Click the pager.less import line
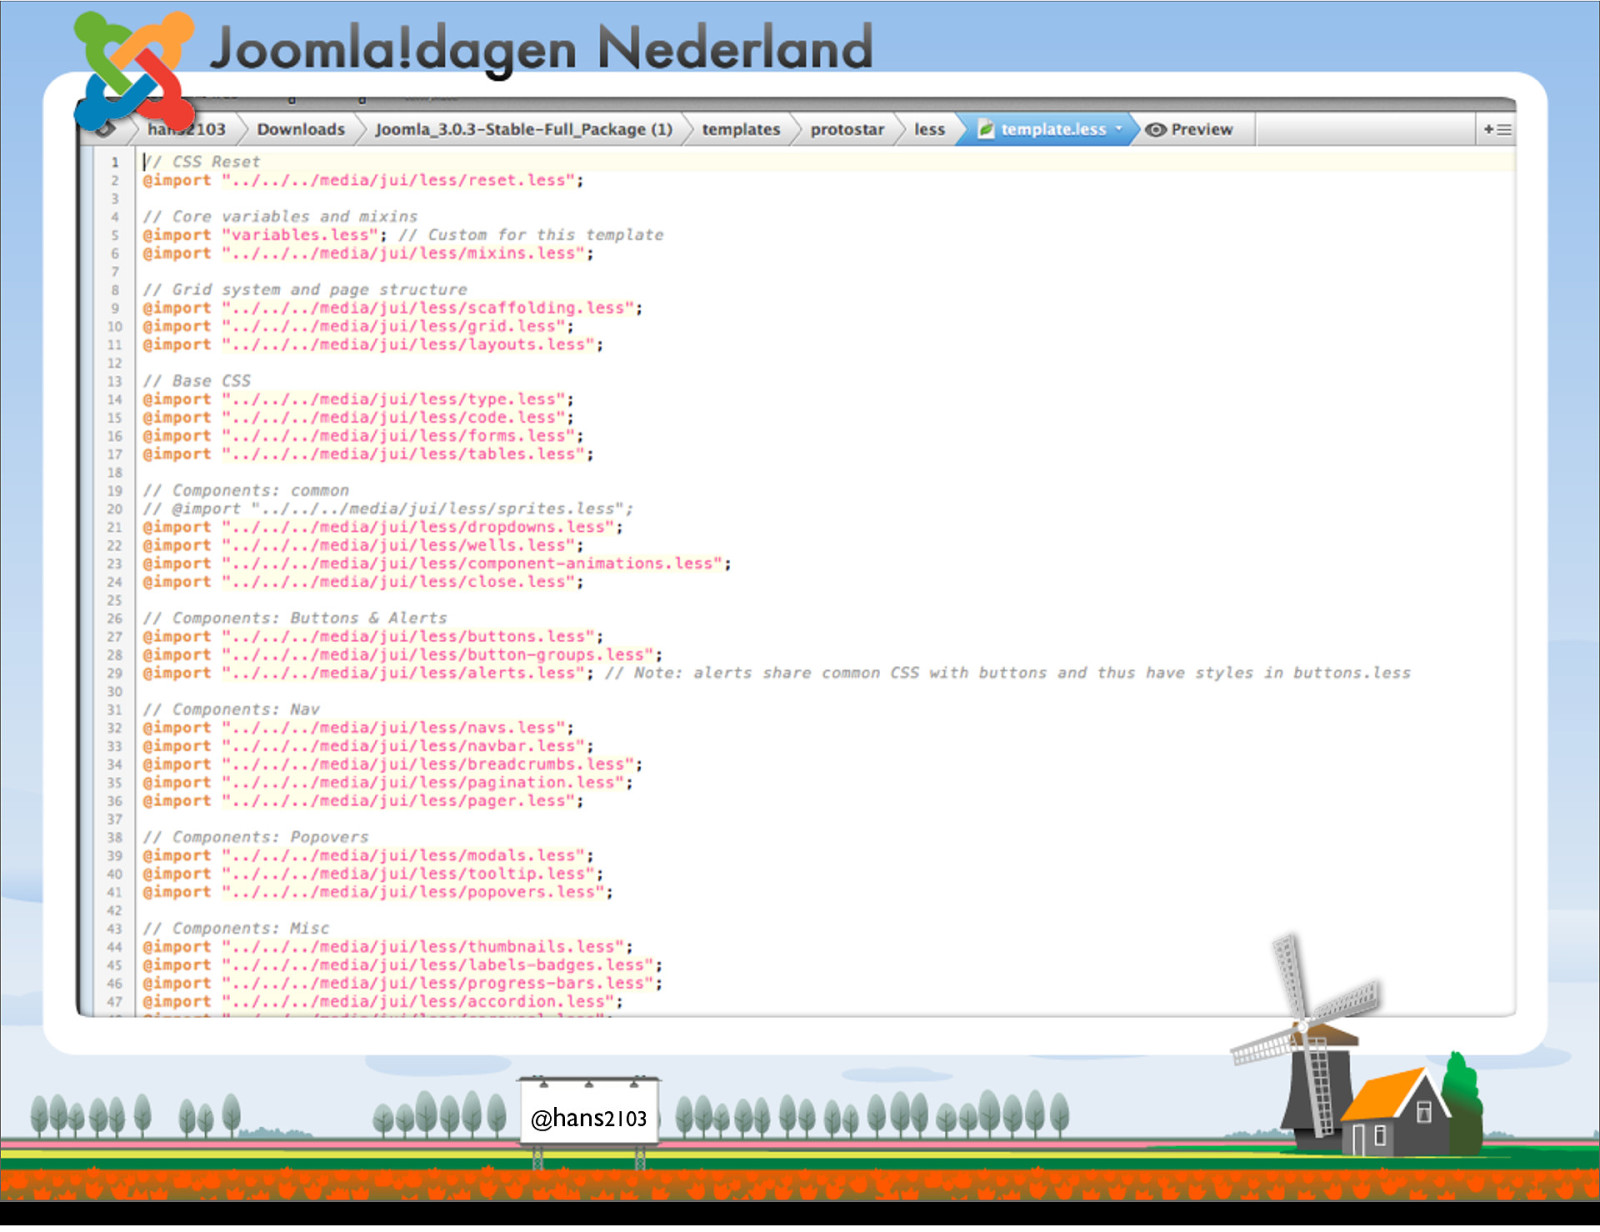 pos(363,801)
